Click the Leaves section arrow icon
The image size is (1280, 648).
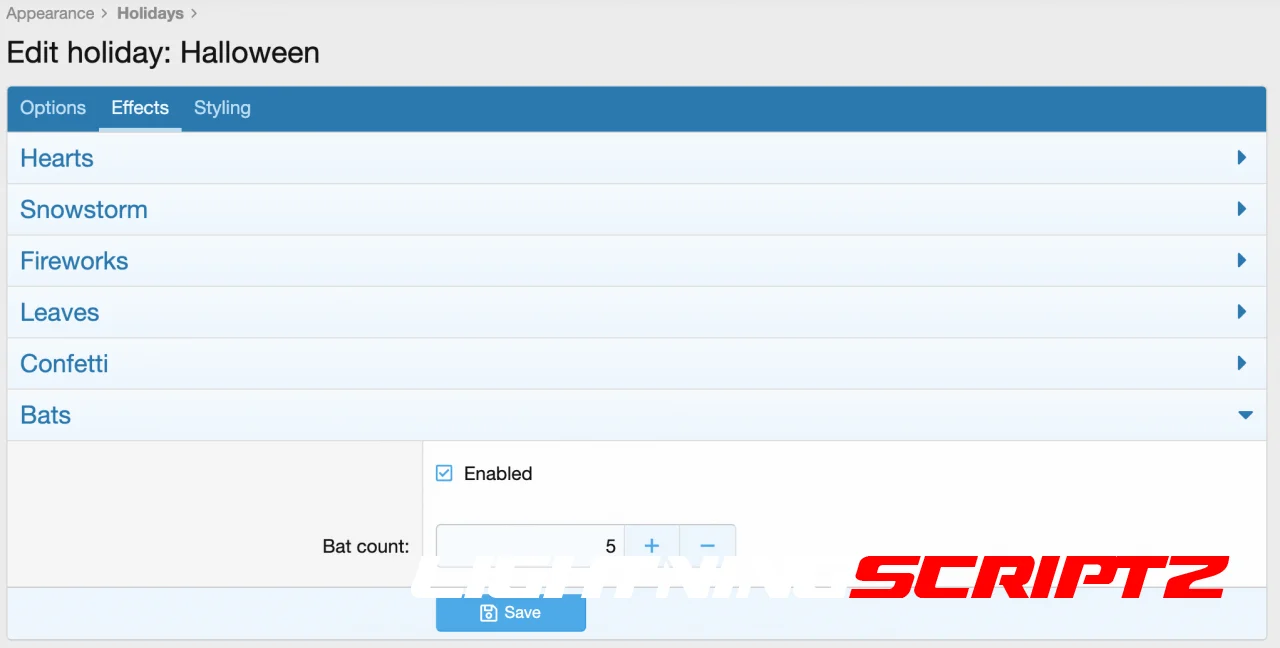tap(1241, 312)
